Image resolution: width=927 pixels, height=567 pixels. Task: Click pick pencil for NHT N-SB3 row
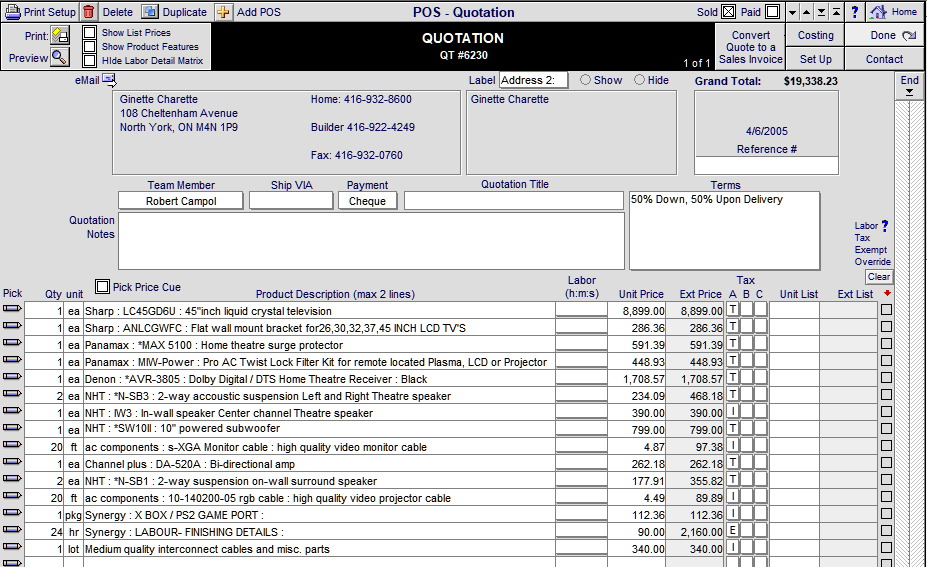point(12,393)
